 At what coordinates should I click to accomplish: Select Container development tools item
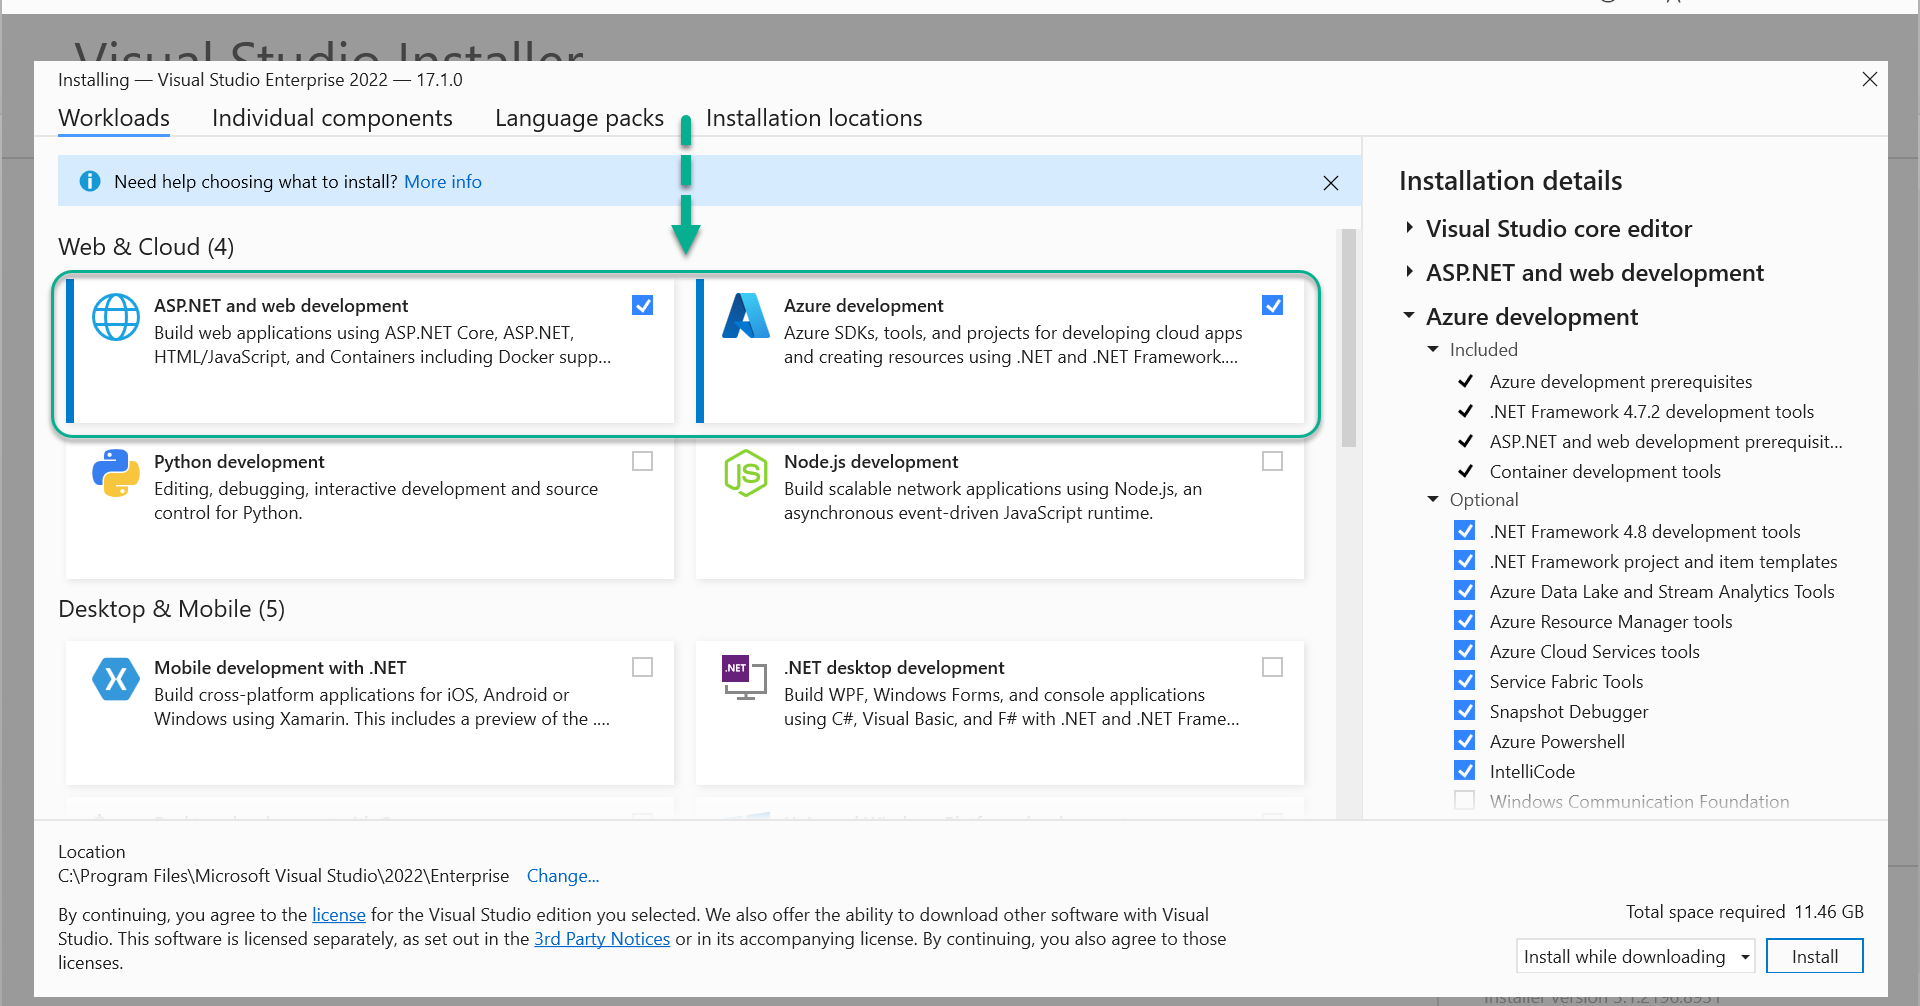[x=1605, y=471]
